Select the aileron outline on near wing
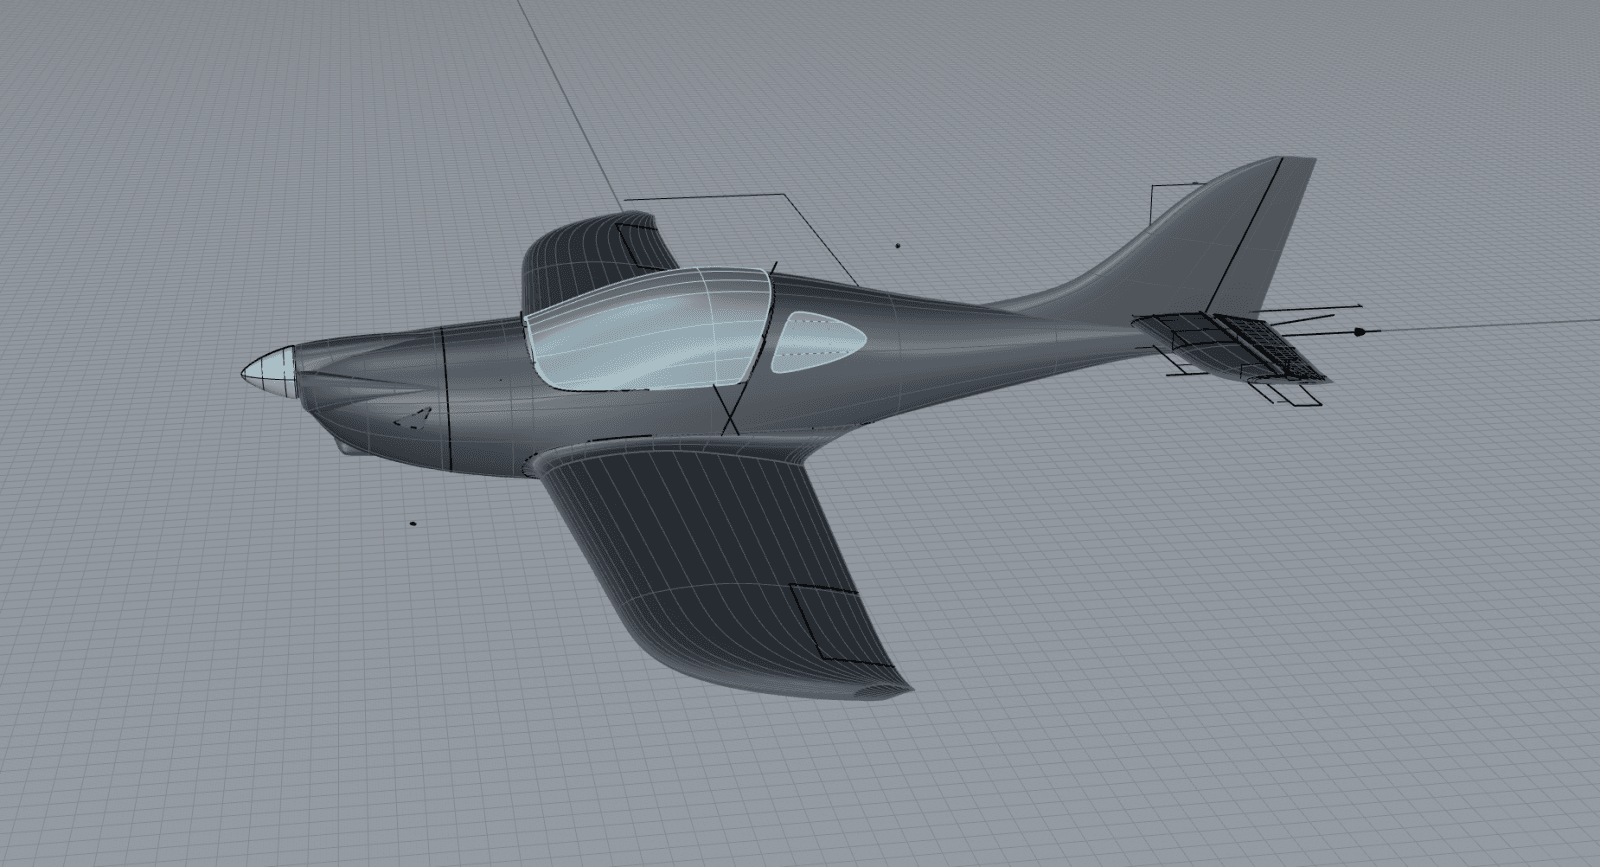The width and height of the screenshot is (1600, 867). 825,620
